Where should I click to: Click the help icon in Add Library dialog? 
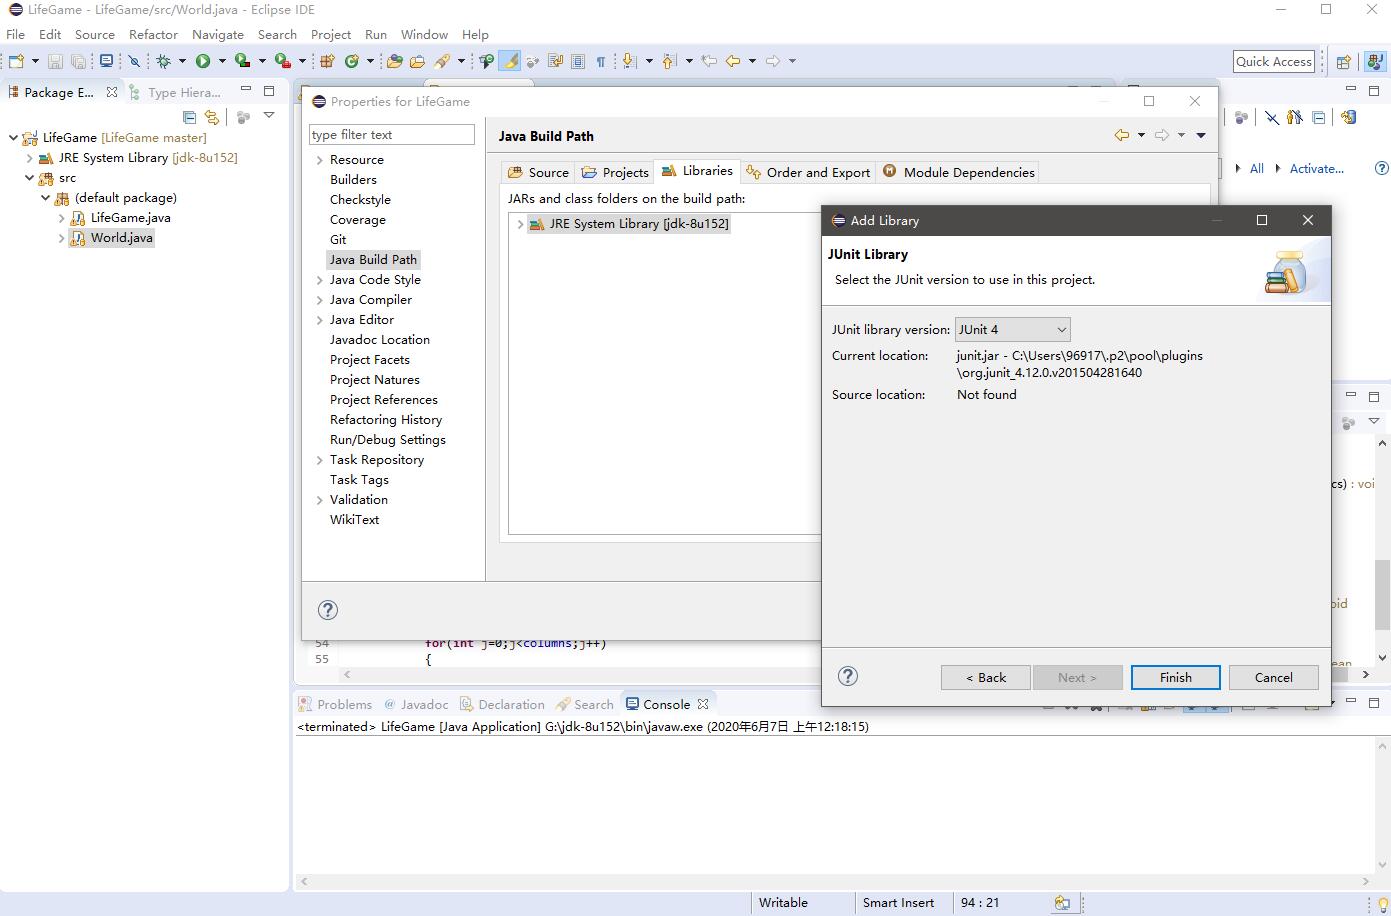pos(848,676)
